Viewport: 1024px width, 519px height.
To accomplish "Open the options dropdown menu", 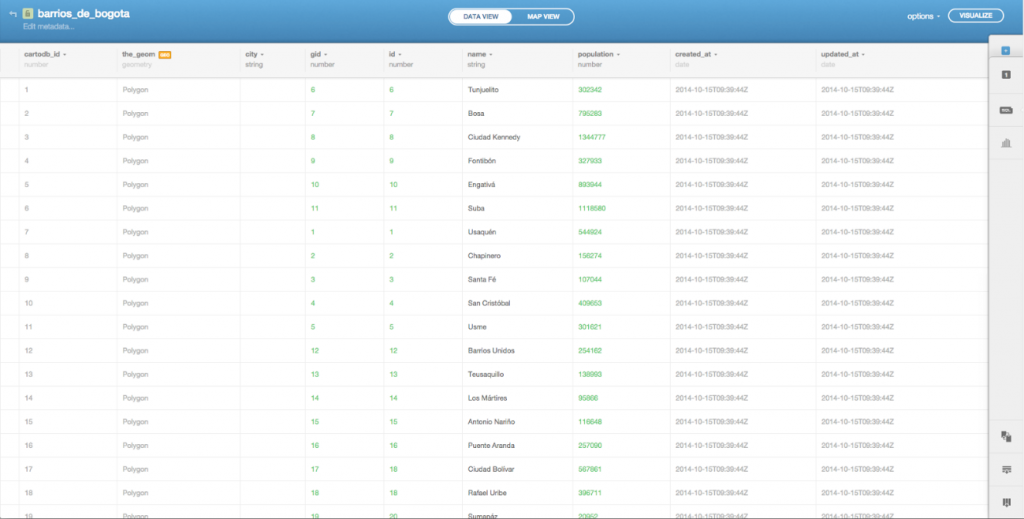I will point(923,17).
